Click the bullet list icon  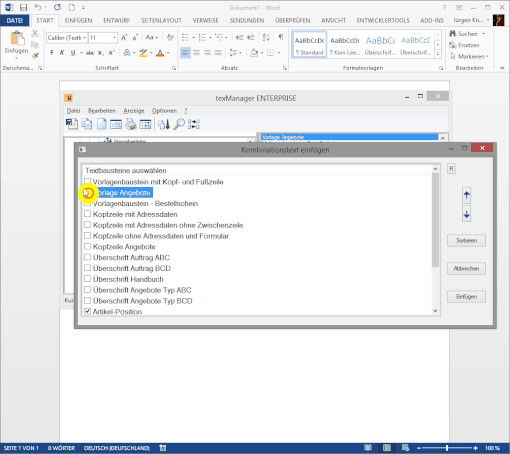[x=185, y=37]
